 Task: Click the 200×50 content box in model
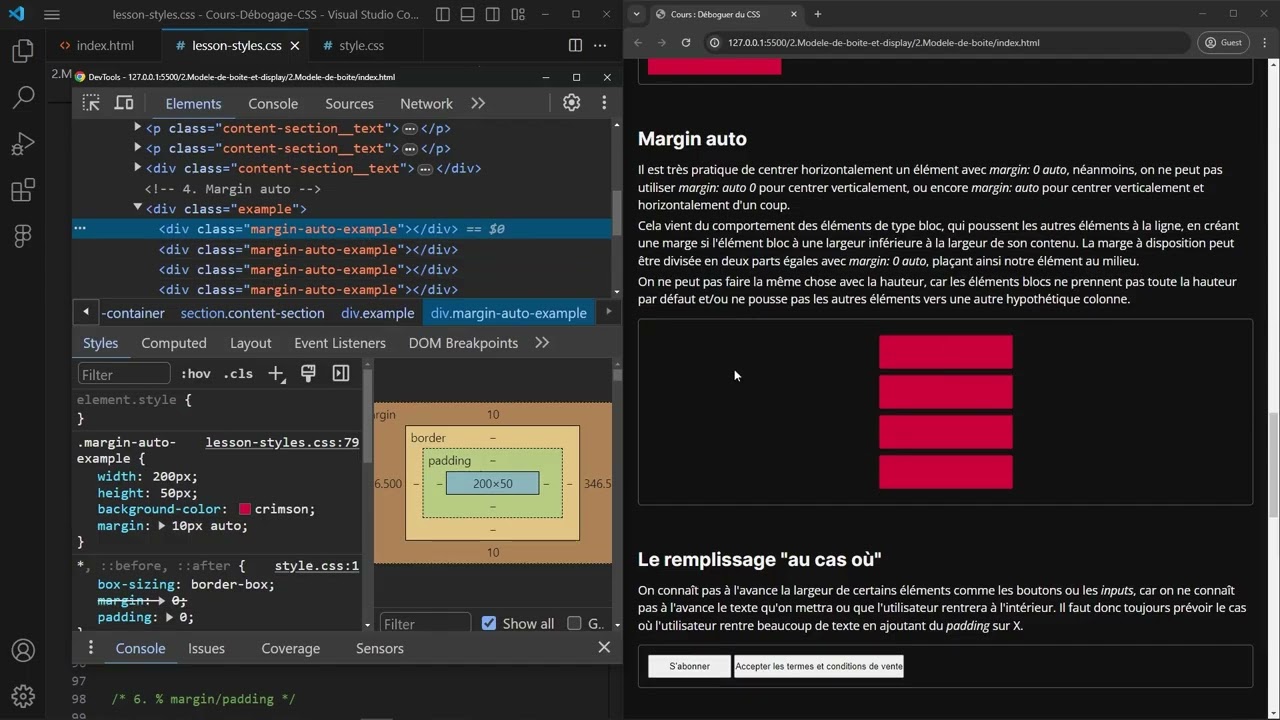tap(492, 483)
